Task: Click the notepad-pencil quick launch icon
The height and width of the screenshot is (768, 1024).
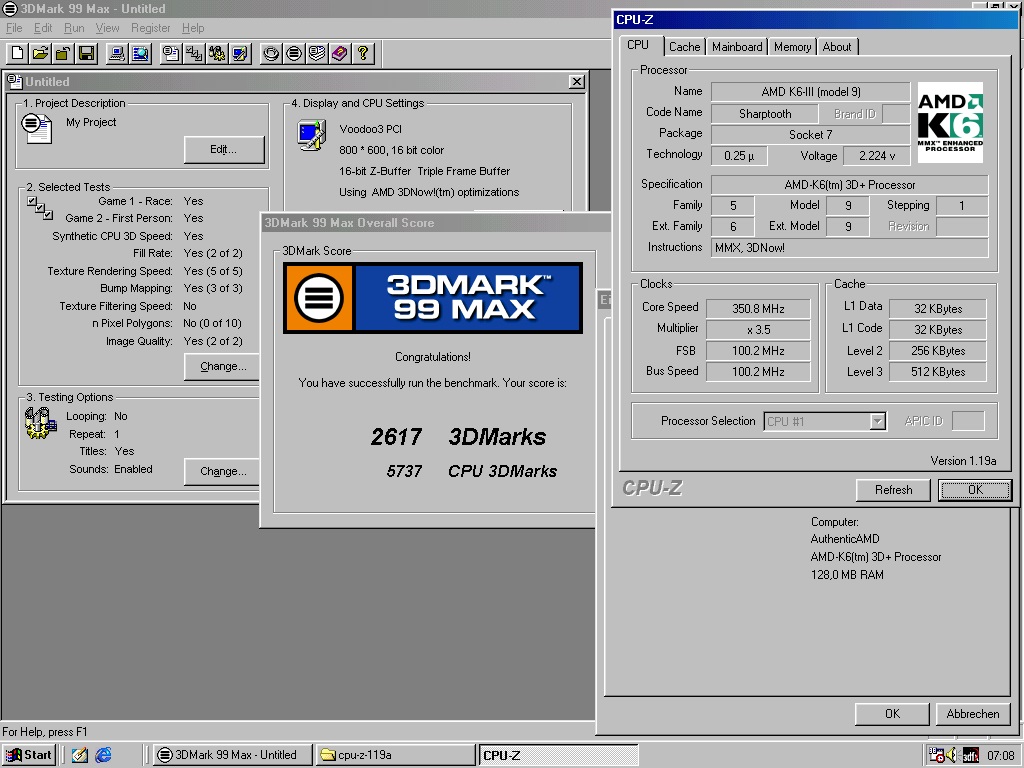Action: click(x=80, y=755)
